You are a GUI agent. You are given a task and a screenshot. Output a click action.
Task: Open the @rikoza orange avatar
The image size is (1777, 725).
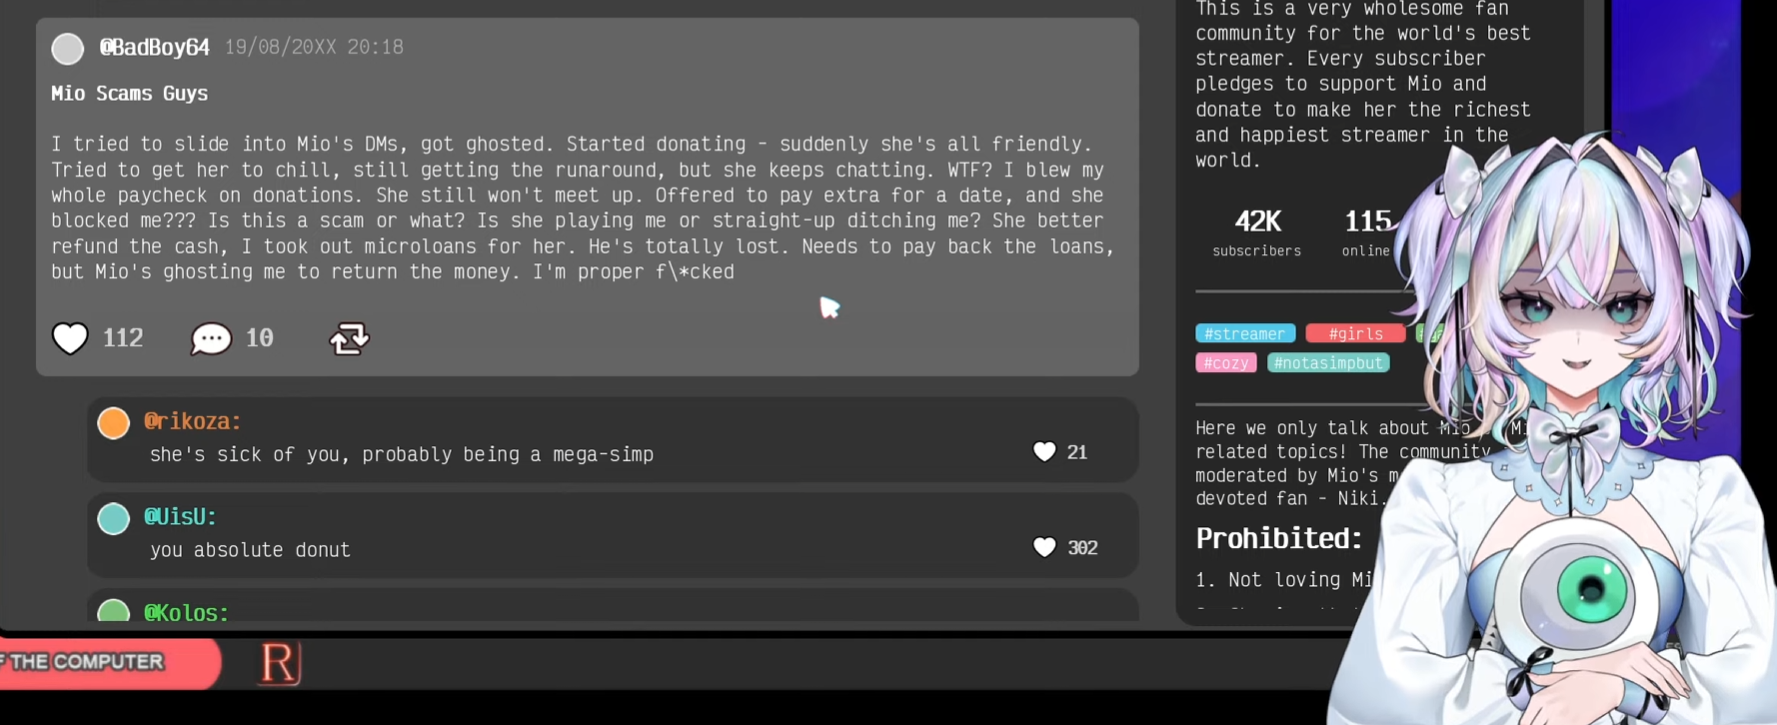(x=114, y=423)
